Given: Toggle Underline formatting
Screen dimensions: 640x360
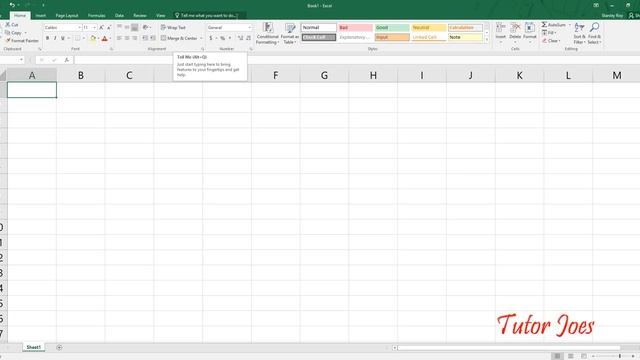Looking at the screenshot, I should (x=63, y=38).
